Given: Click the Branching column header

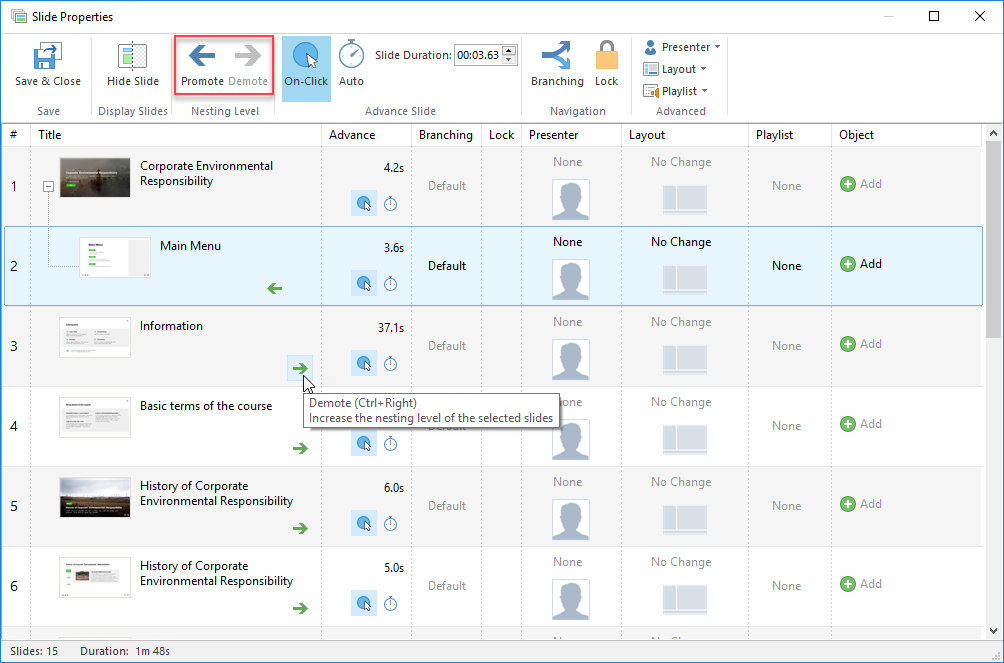Looking at the screenshot, I should coord(445,135).
